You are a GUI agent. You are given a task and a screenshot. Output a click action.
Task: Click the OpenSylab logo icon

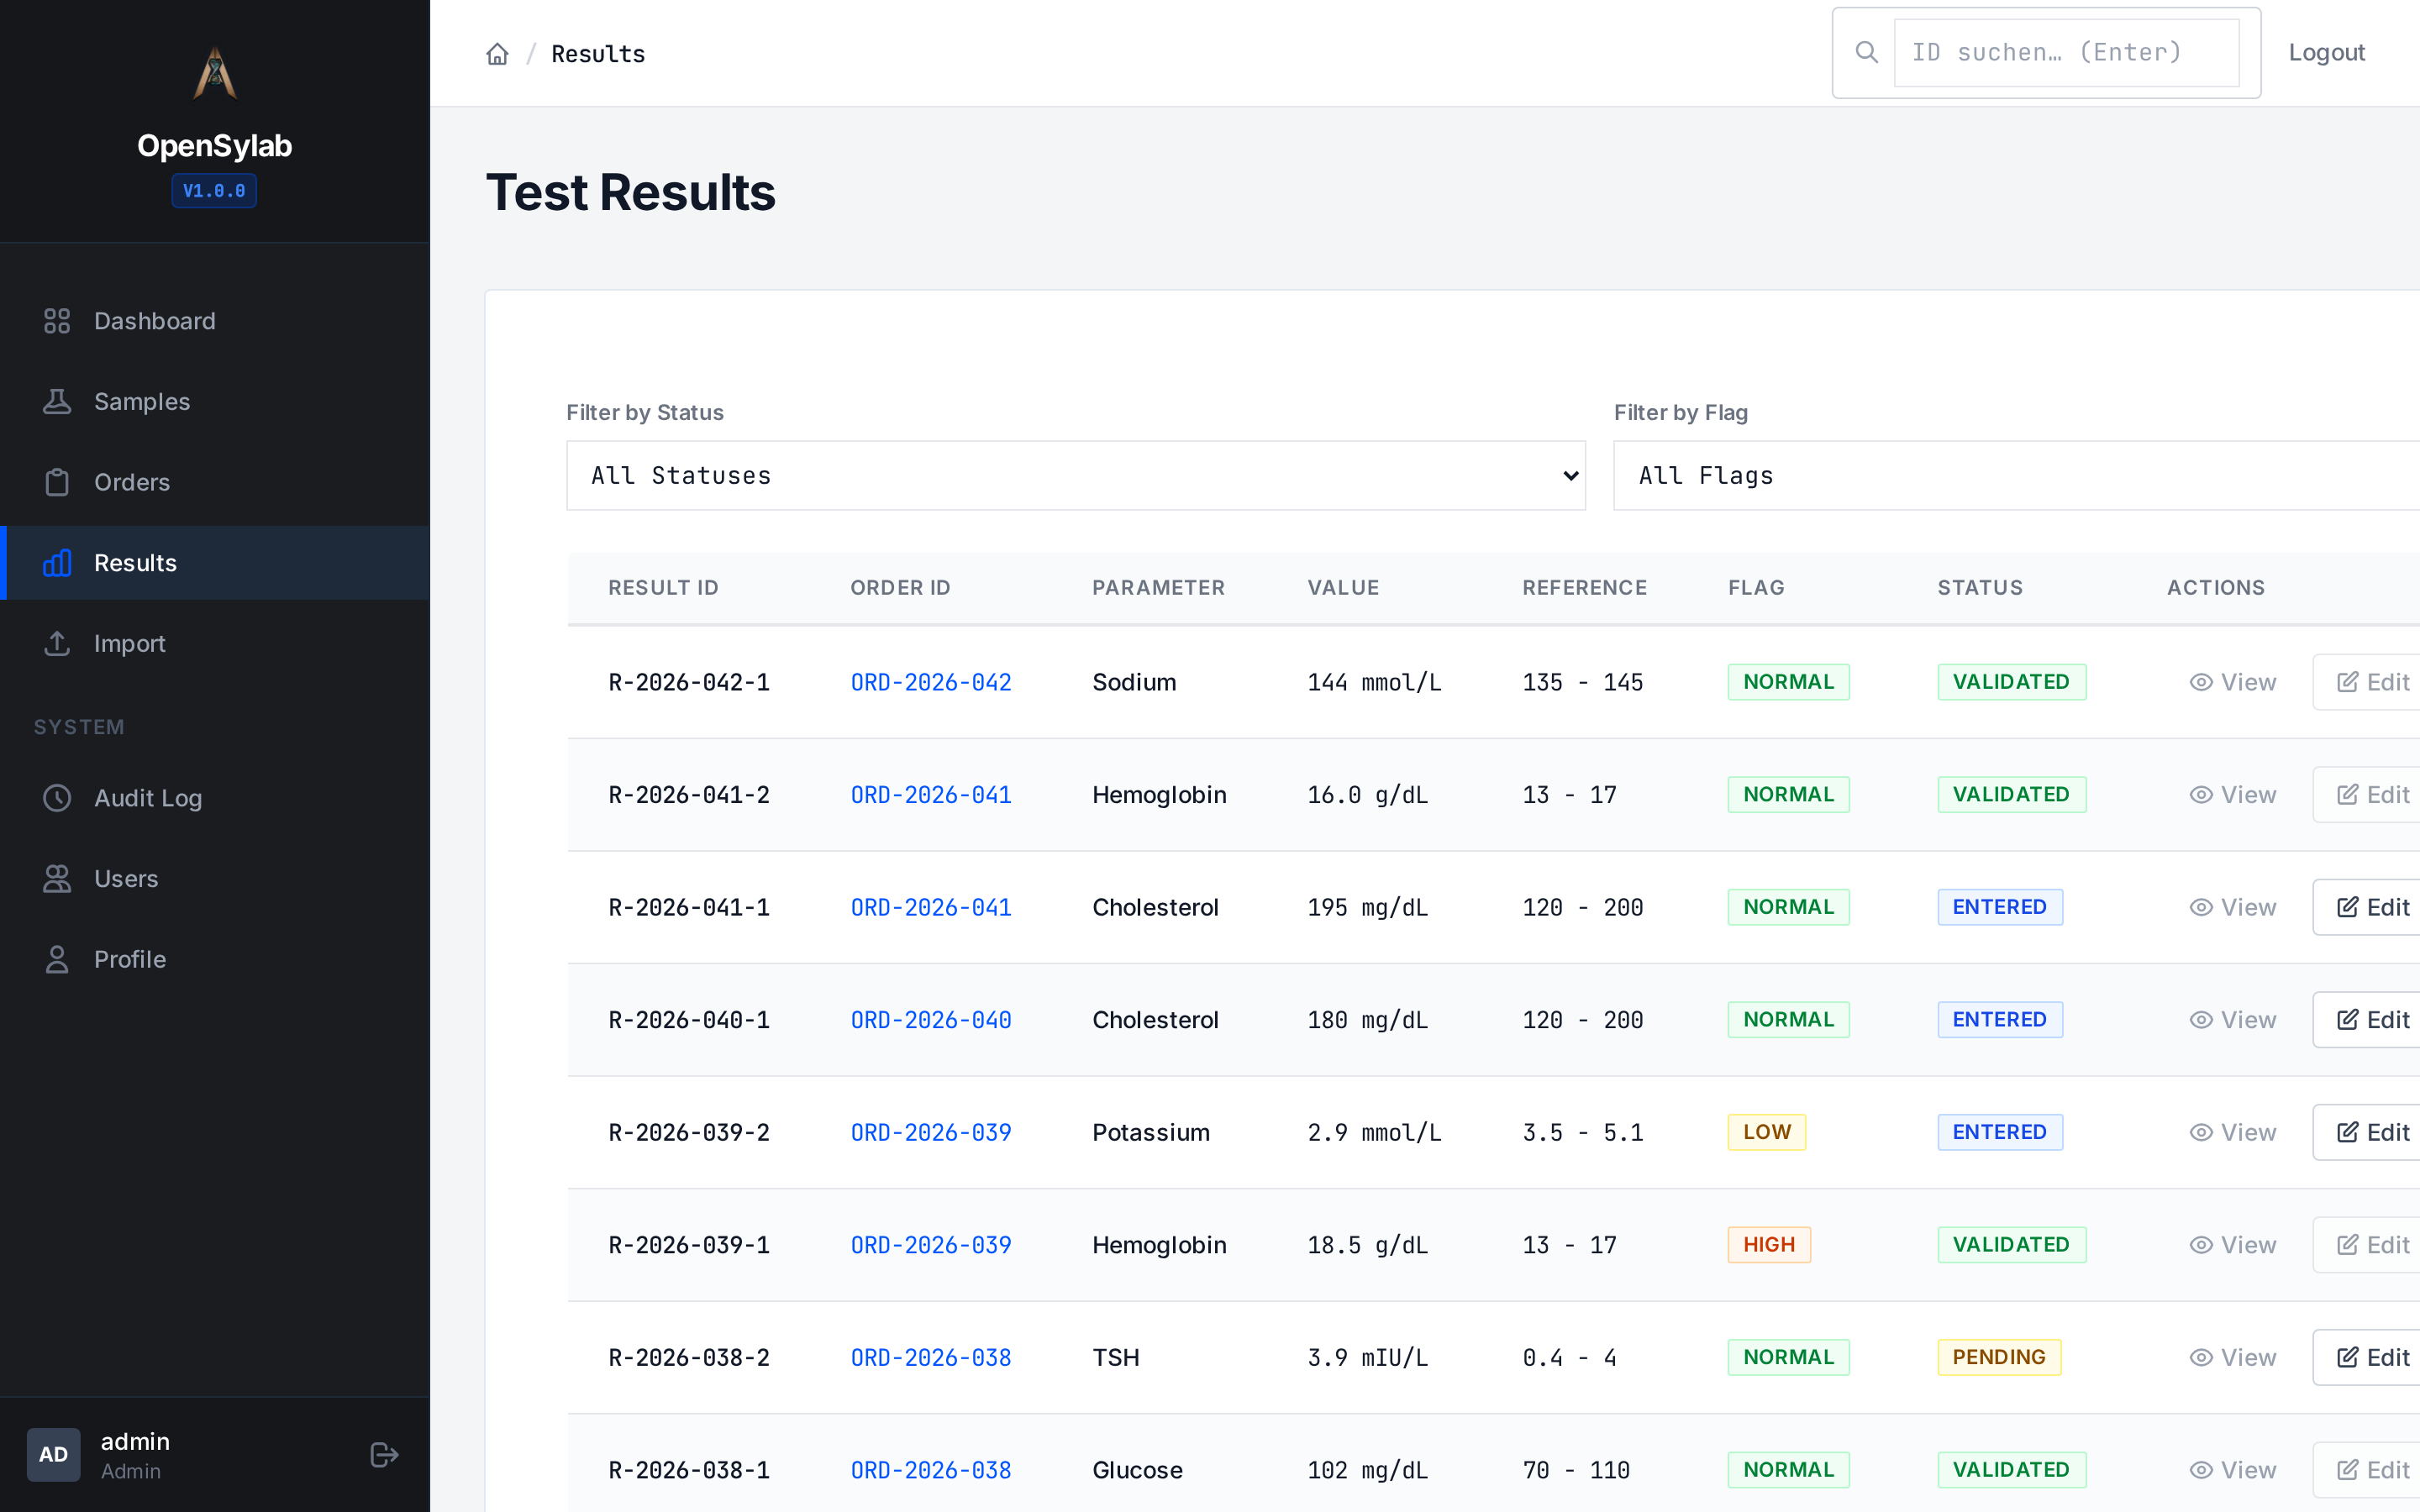click(214, 73)
